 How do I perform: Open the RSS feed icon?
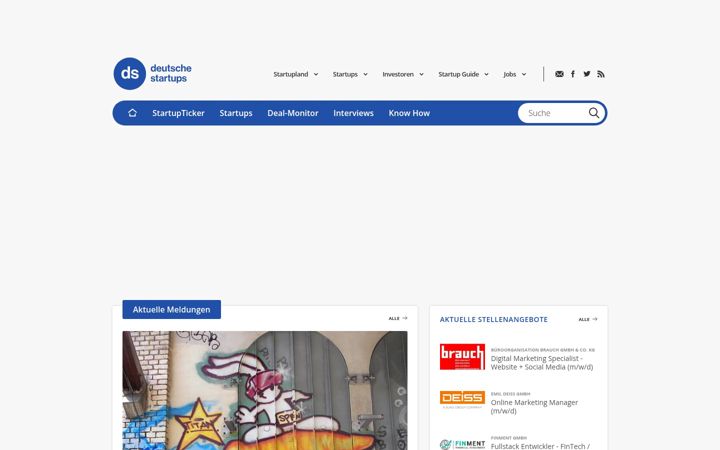pos(601,74)
